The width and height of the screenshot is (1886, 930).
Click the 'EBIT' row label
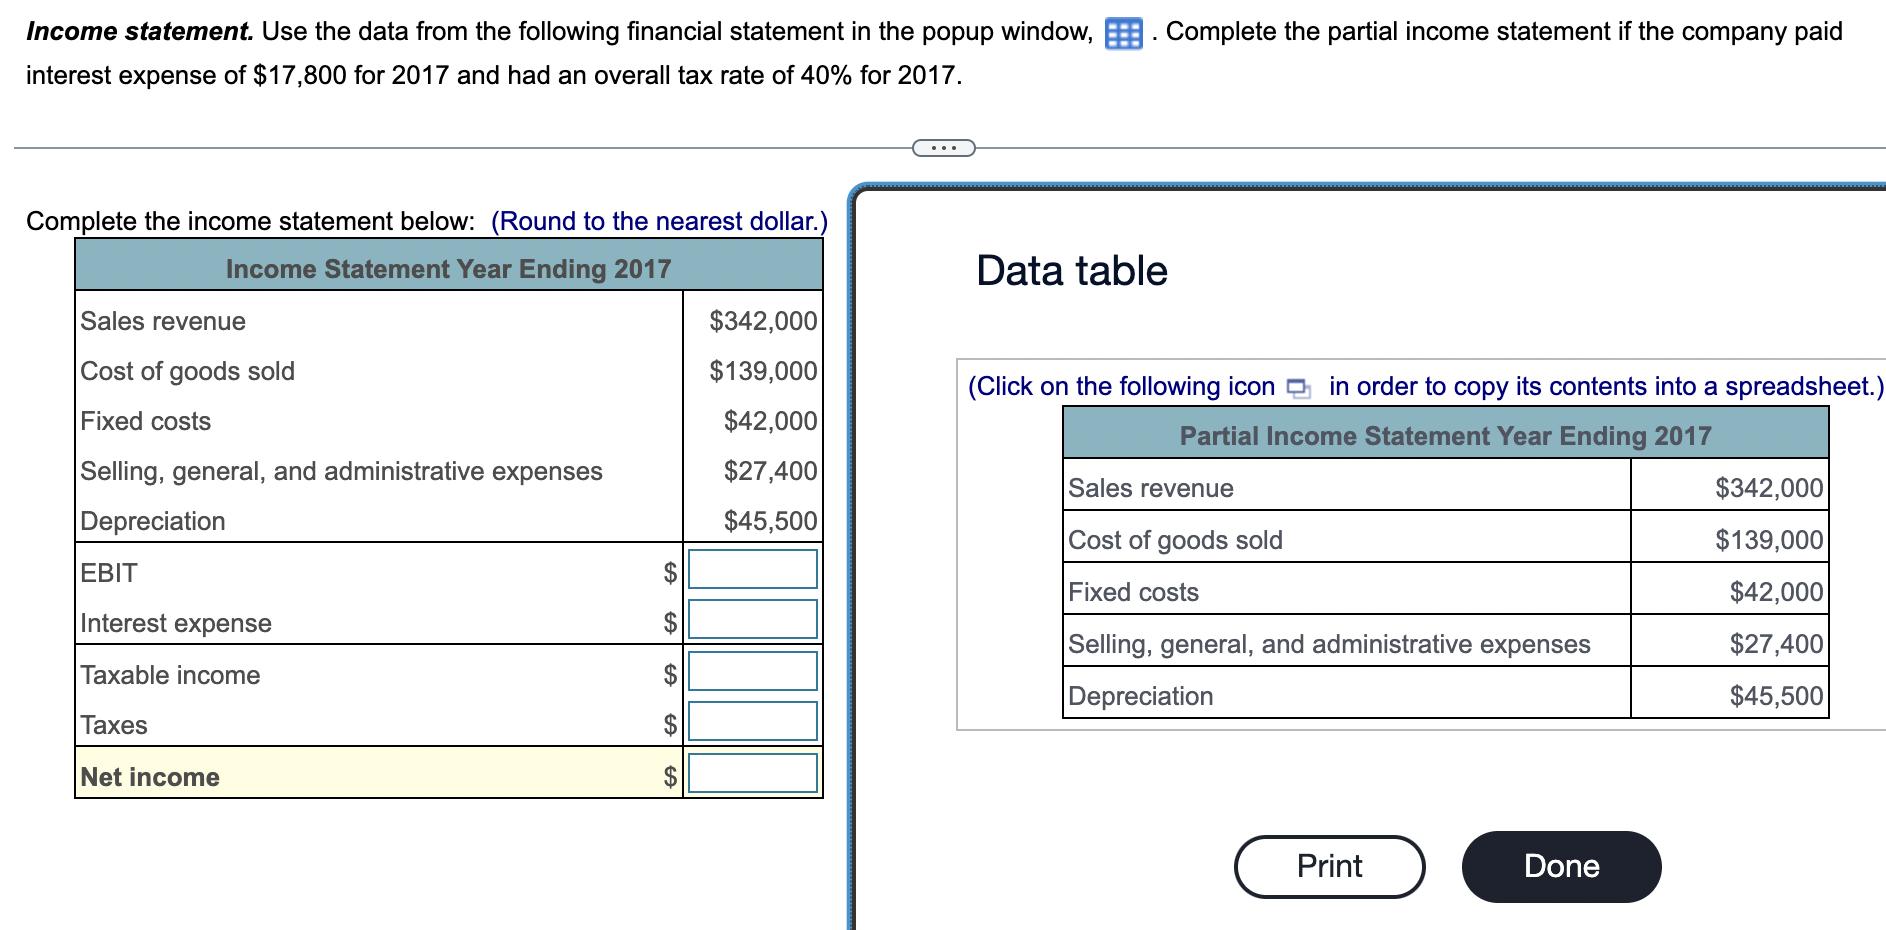coord(108,573)
